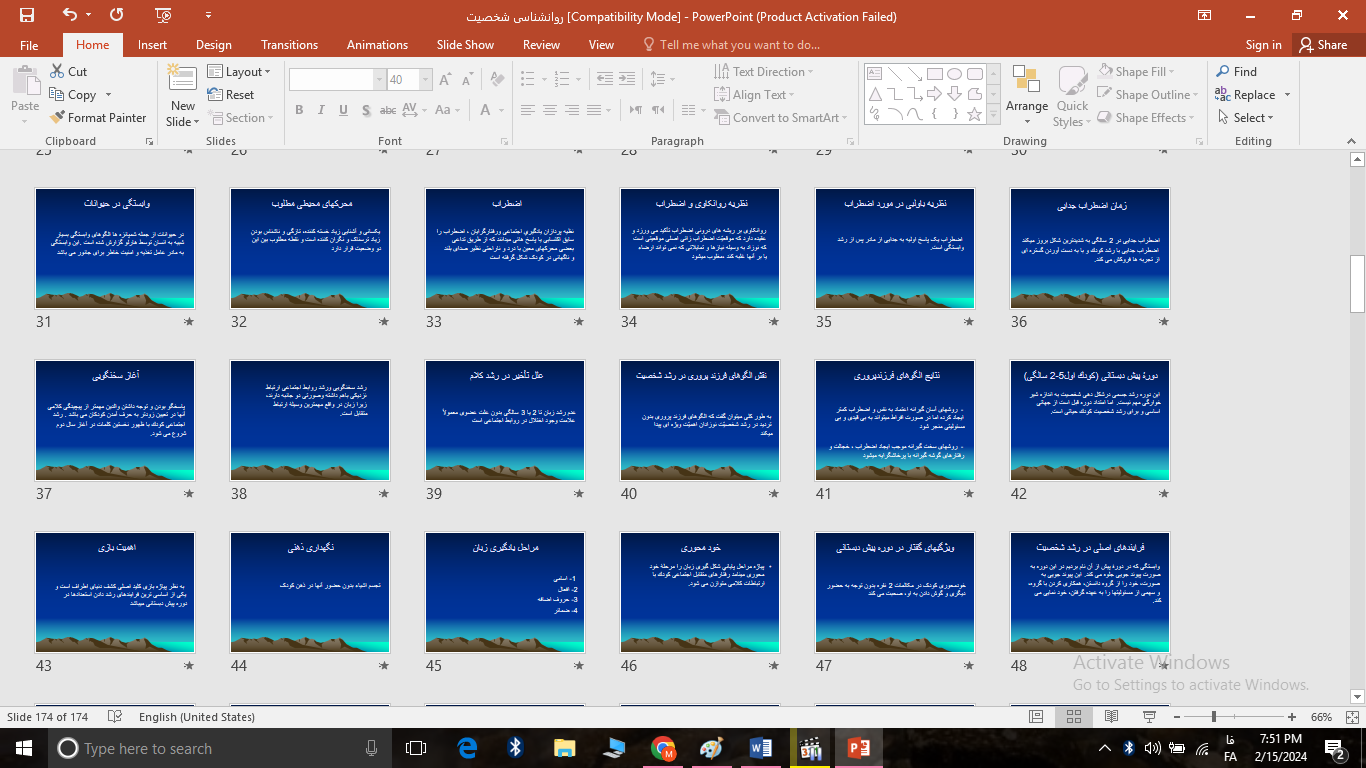1366x768 pixels.
Task: Open Reading View from status bar
Action: point(1111,717)
